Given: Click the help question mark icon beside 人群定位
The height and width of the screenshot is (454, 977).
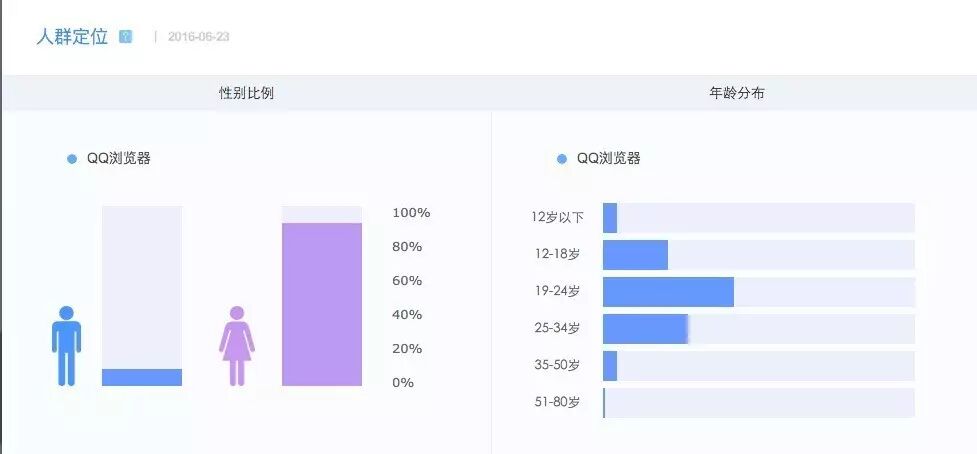Looking at the screenshot, I should (125, 37).
